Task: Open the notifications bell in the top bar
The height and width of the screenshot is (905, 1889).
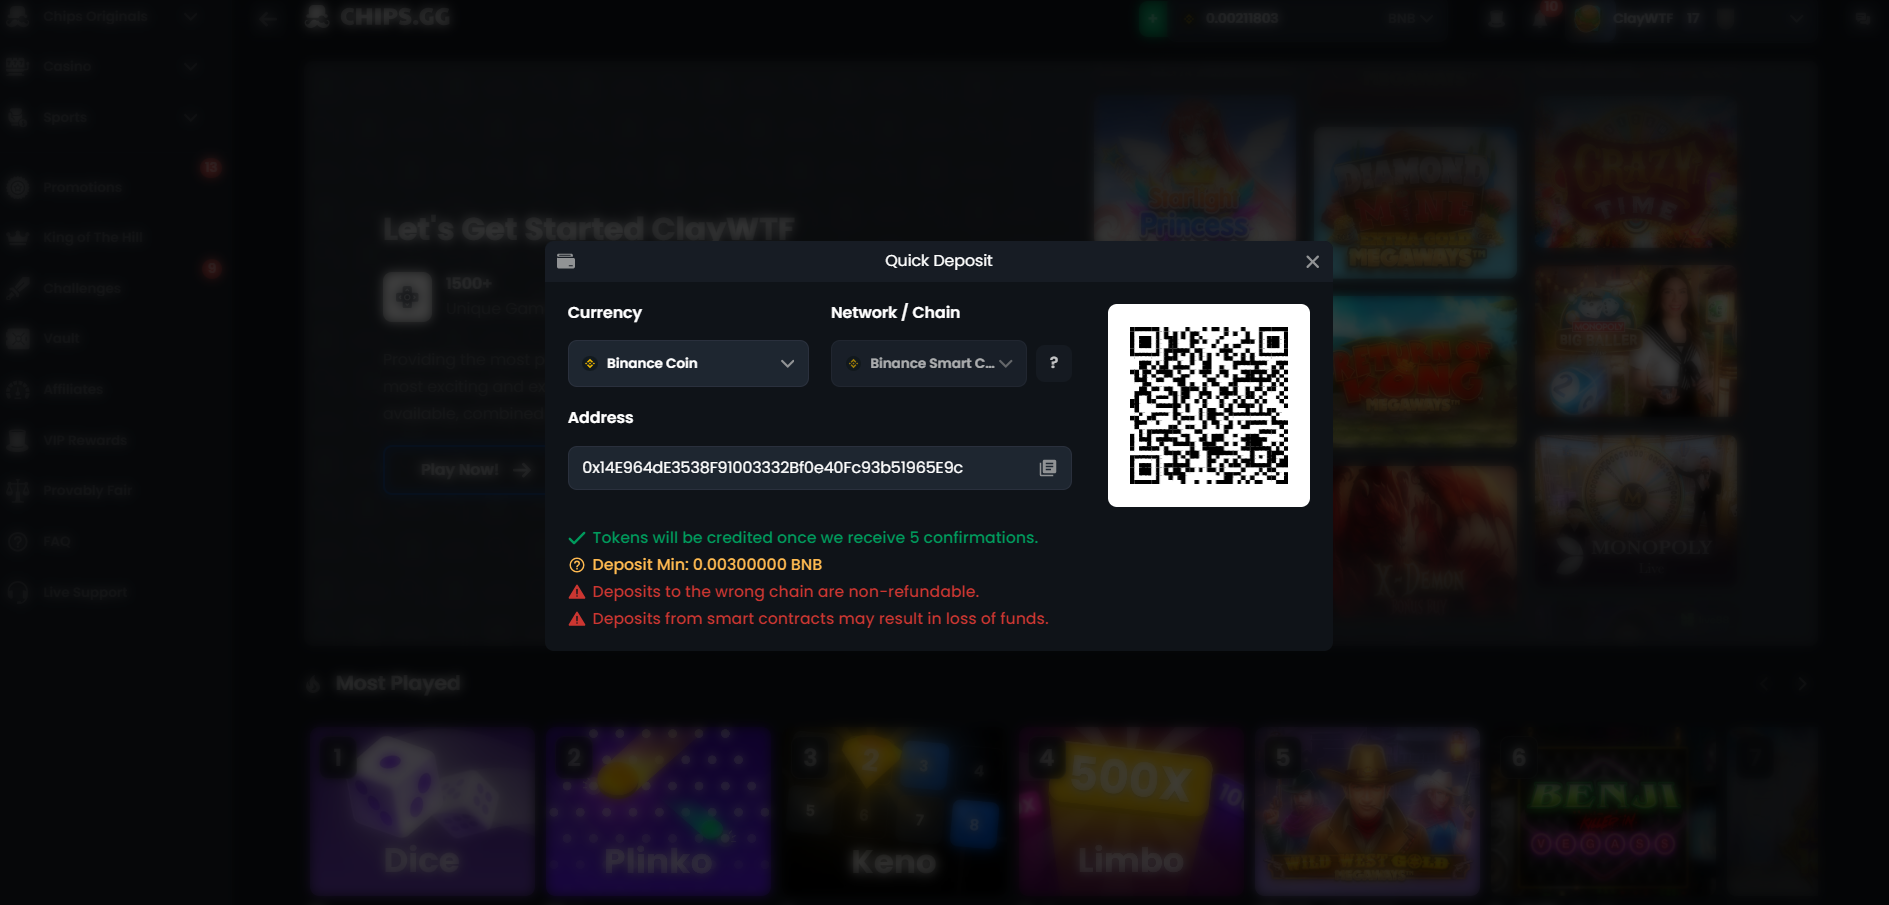Action: pyautogui.click(x=1540, y=18)
